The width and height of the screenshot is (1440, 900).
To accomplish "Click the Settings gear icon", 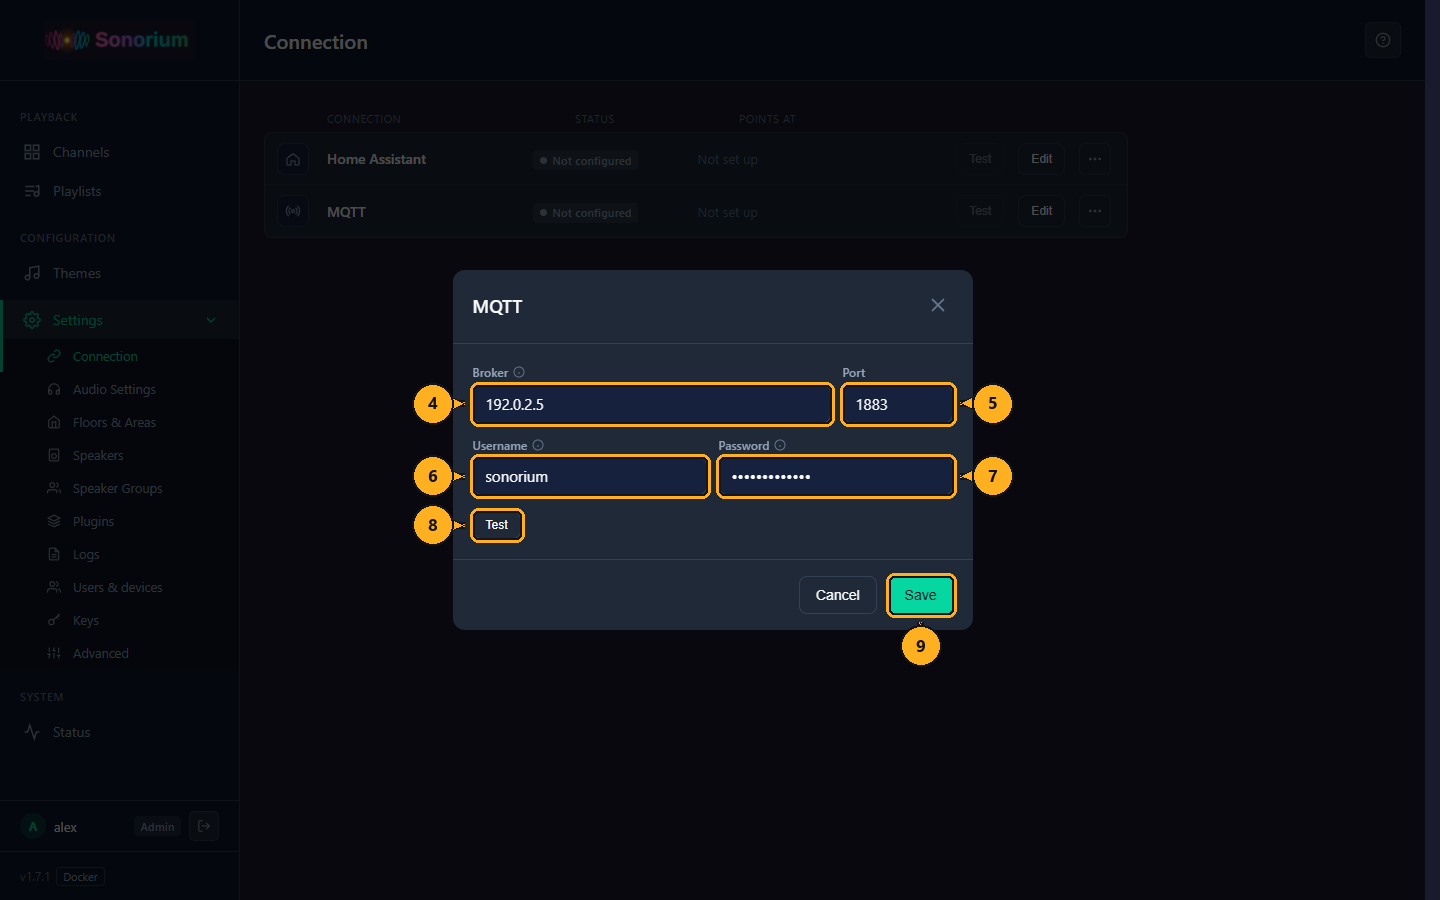I will 32,320.
